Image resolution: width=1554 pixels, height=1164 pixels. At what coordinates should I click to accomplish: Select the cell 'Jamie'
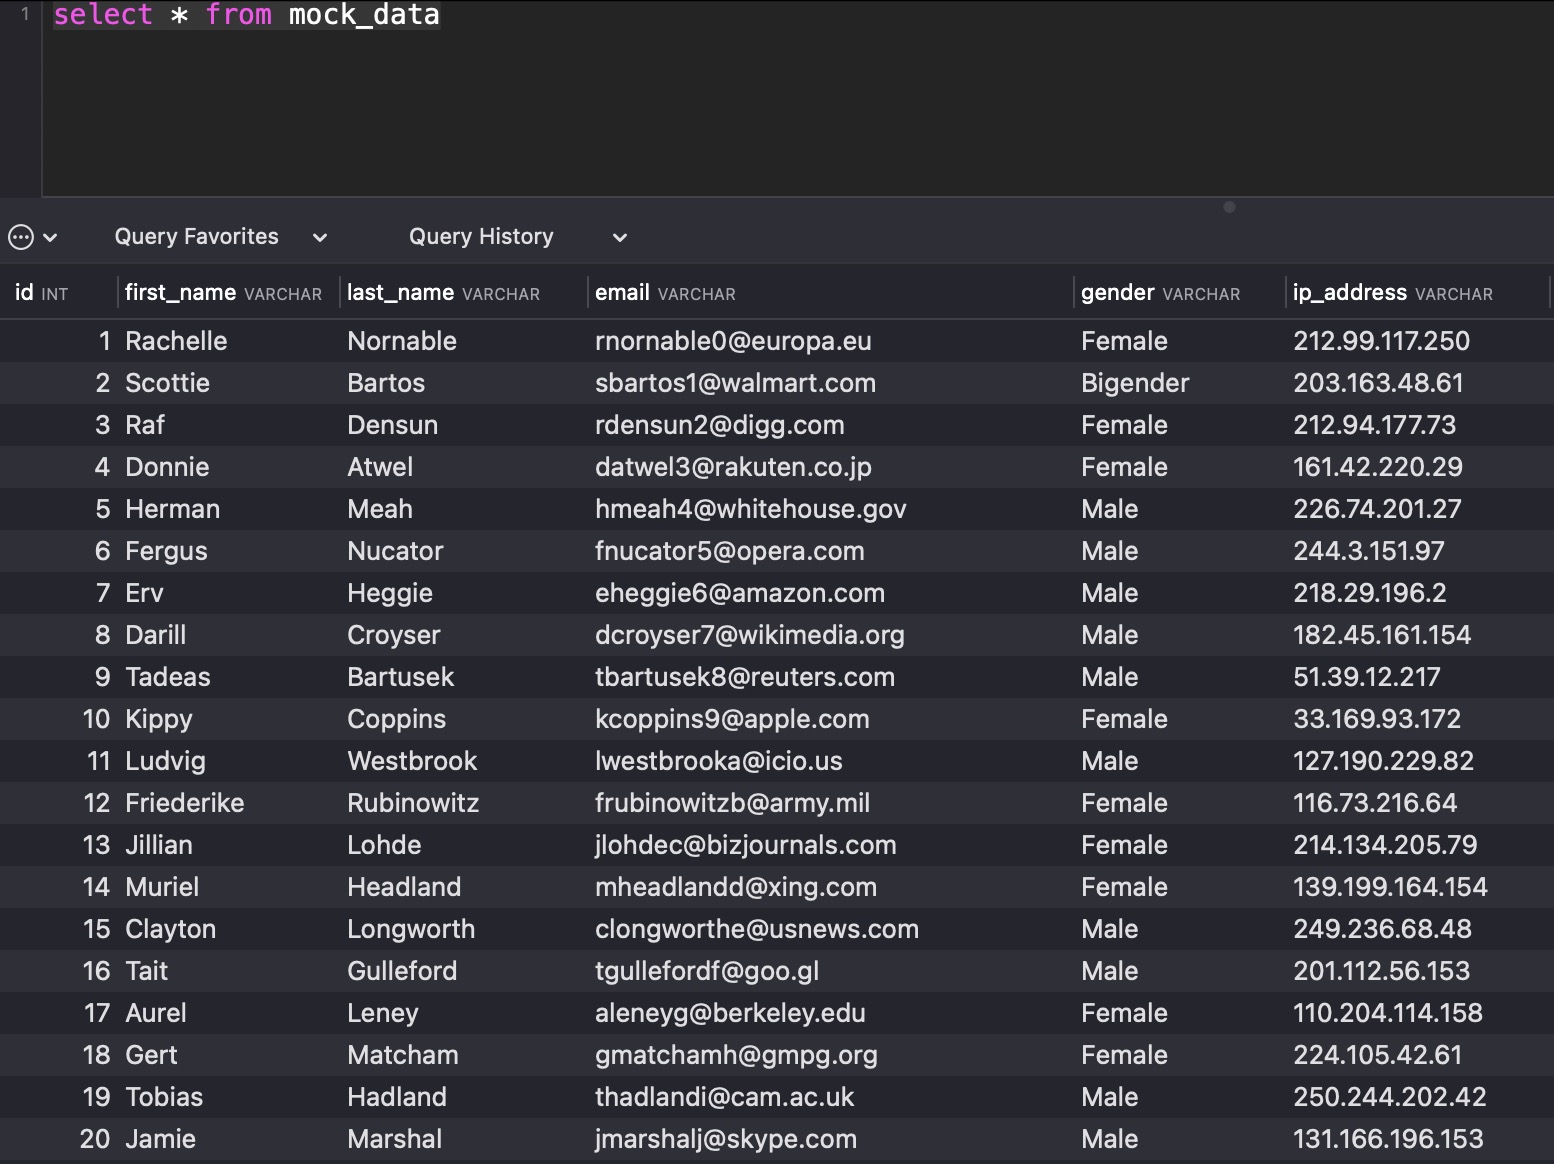160,1139
